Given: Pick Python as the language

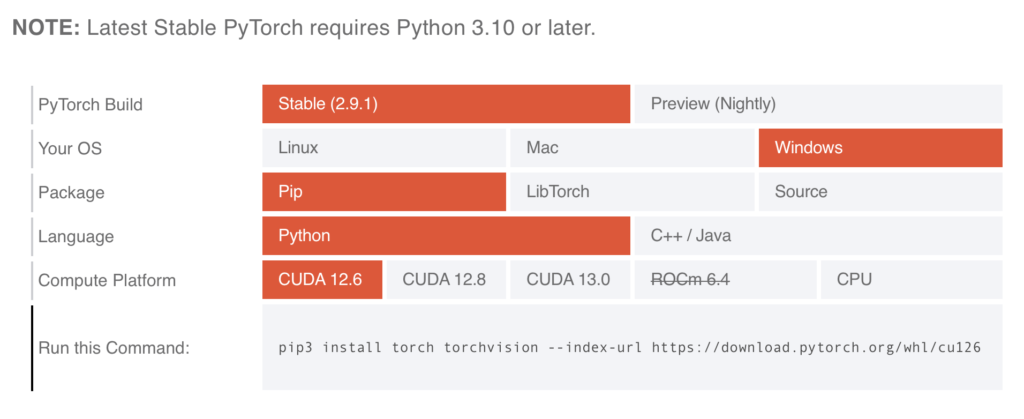Looking at the screenshot, I should click(446, 236).
